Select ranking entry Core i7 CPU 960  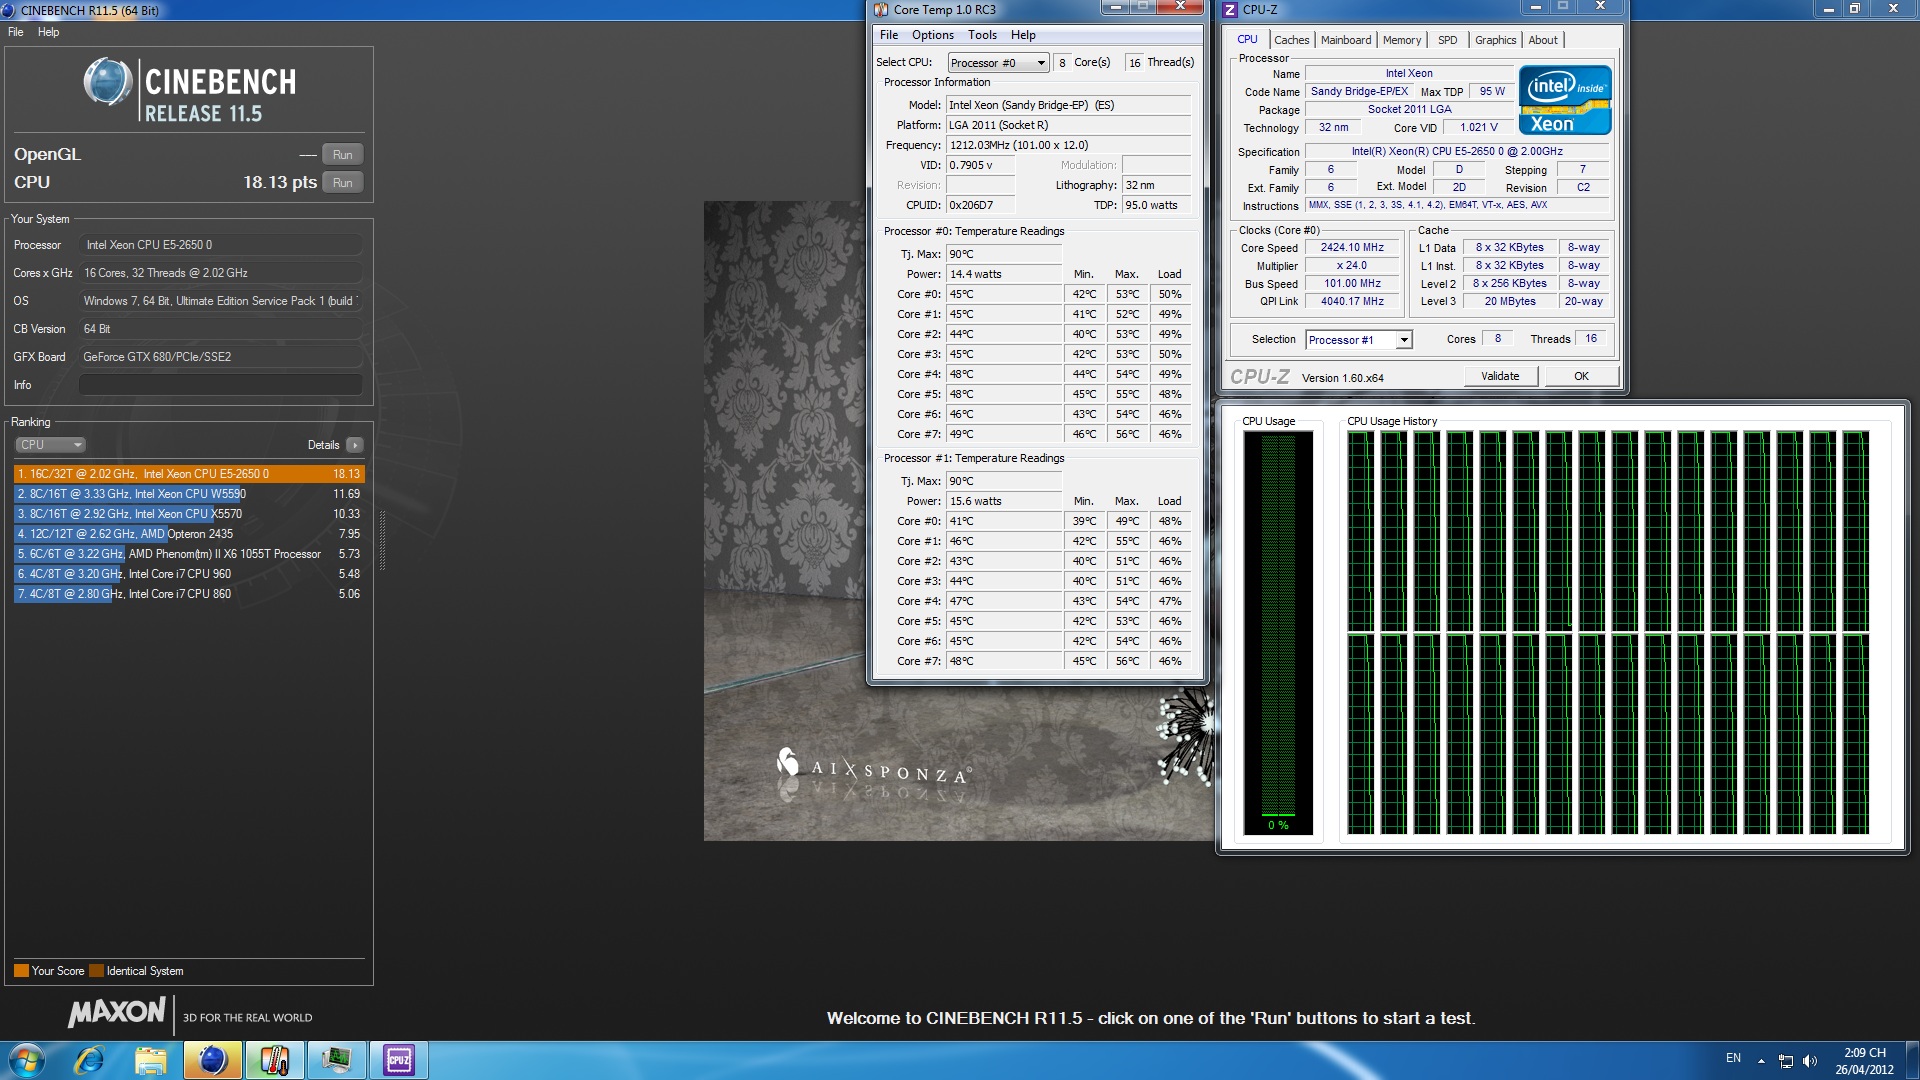189,574
